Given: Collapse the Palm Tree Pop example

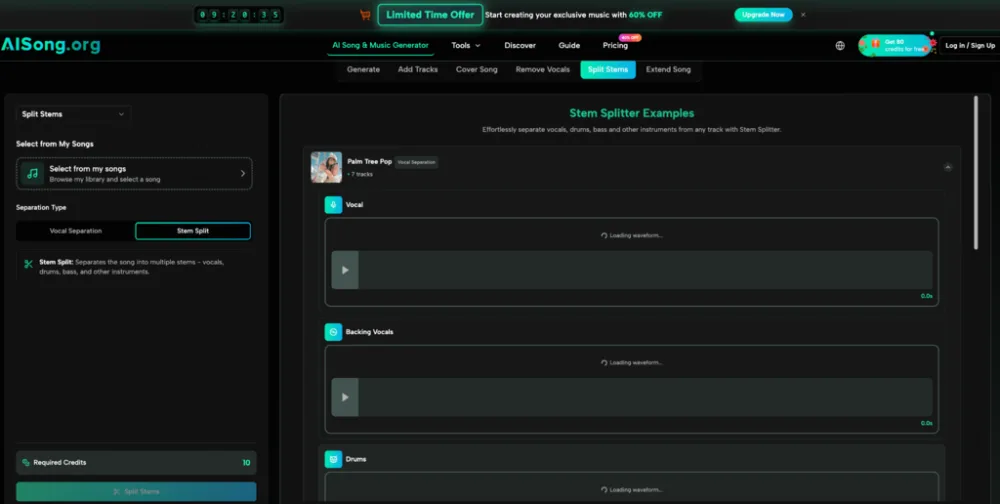Looking at the screenshot, I should [x=948, y=167].
